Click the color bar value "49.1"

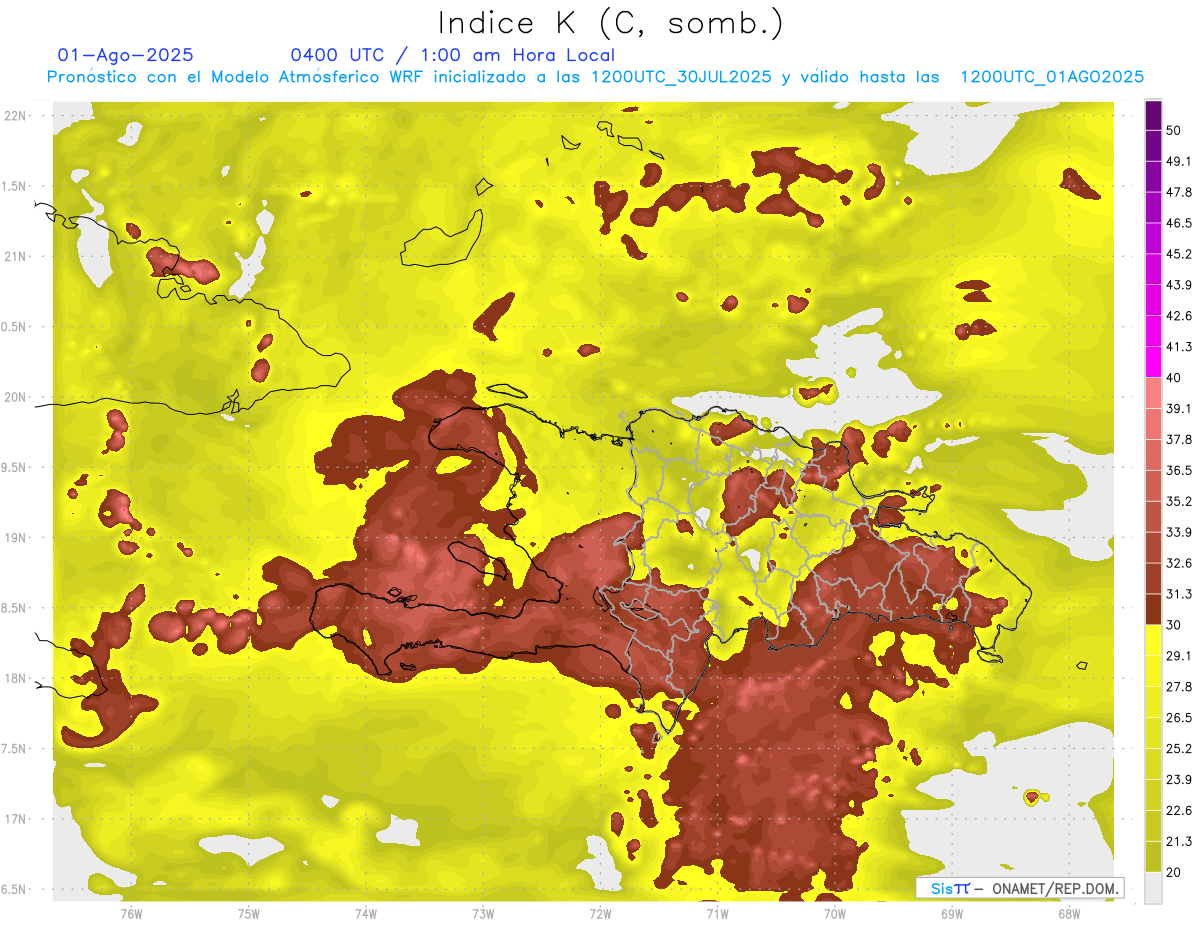point(1178,161)
